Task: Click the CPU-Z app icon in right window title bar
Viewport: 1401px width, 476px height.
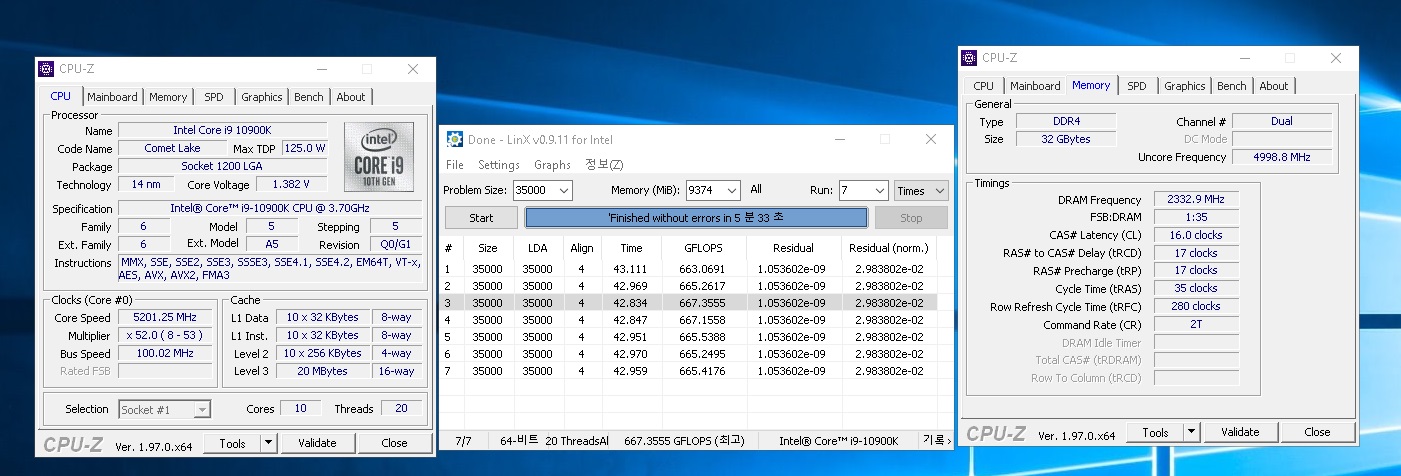Action: point(969,58)
